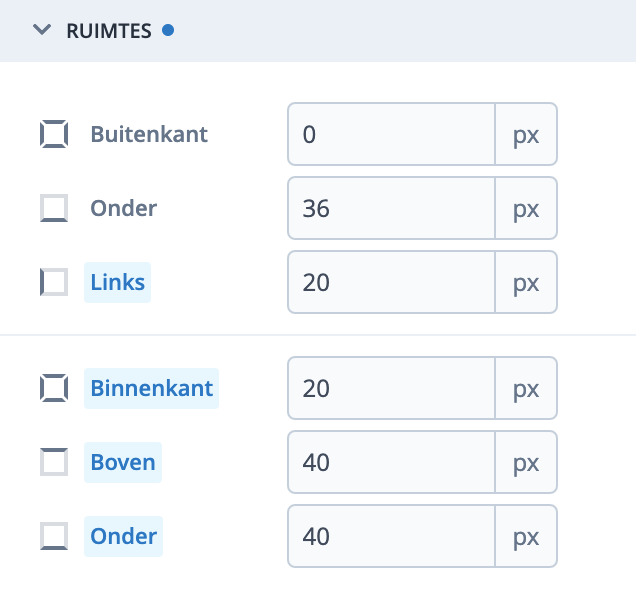Focus the Boven value field

pyautogui.click(x=391, y=462)
